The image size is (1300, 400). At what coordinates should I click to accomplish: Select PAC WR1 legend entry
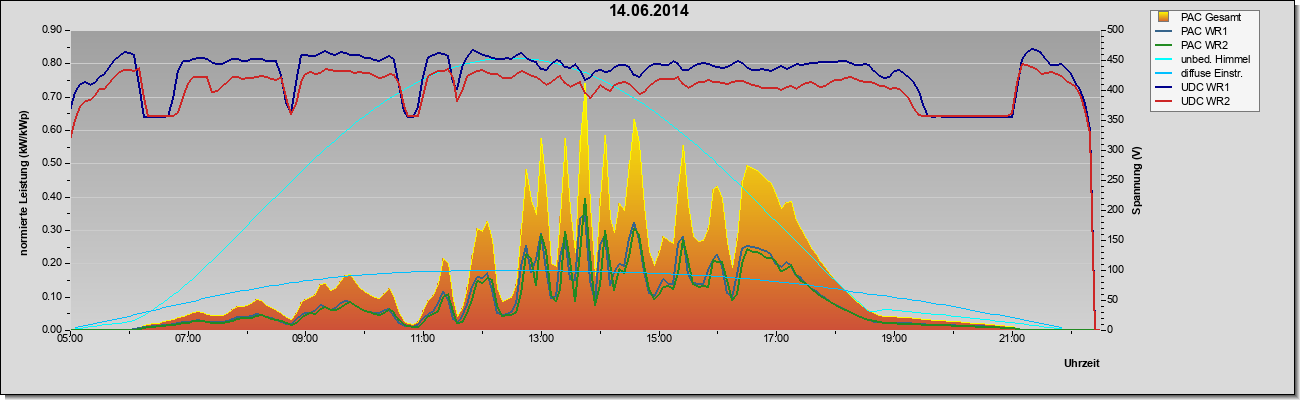[x=1201, y=31]
